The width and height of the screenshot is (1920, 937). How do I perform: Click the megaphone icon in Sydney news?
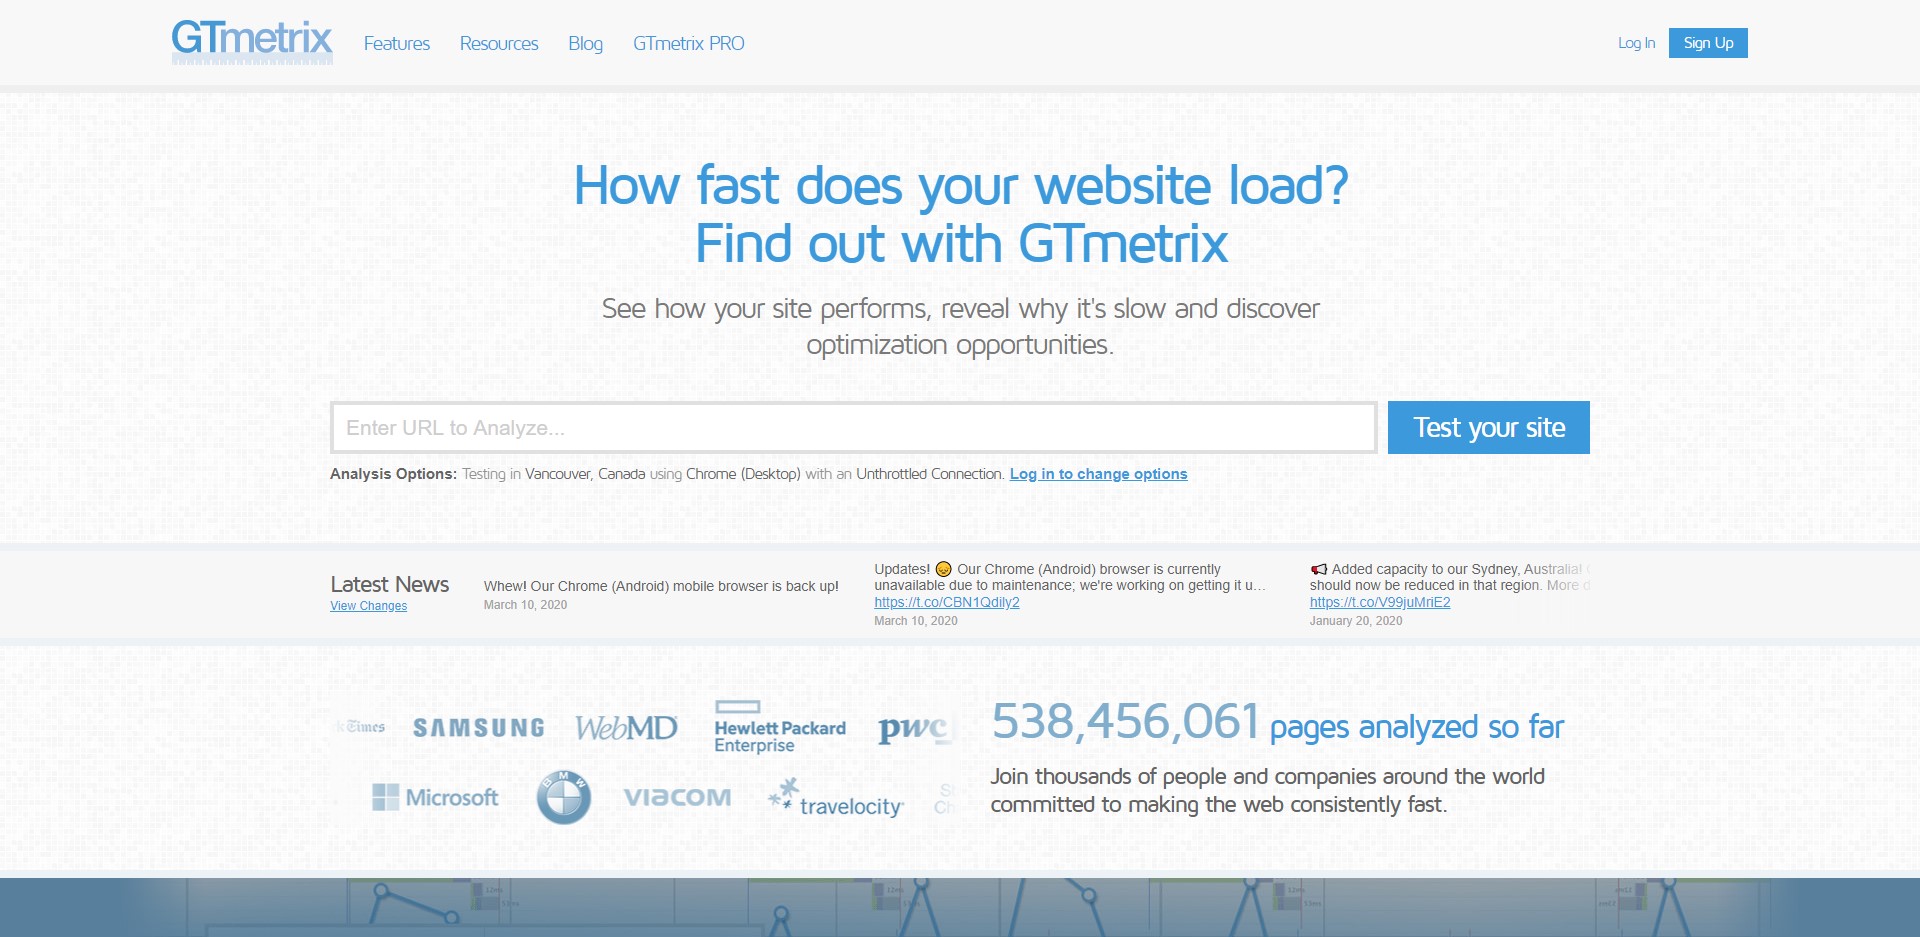pyautogui.click(x=1319, y=569)
